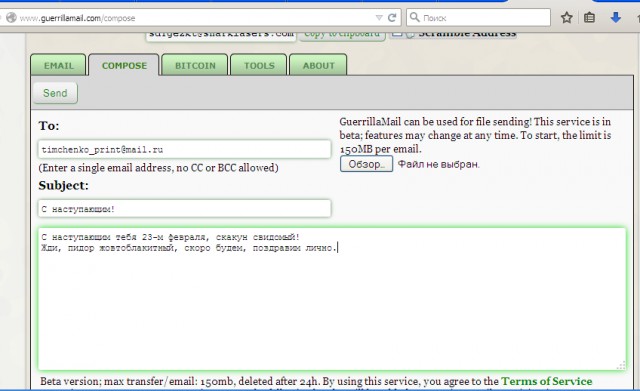Open the URL history dropdown arrow

tap(379, 18)
